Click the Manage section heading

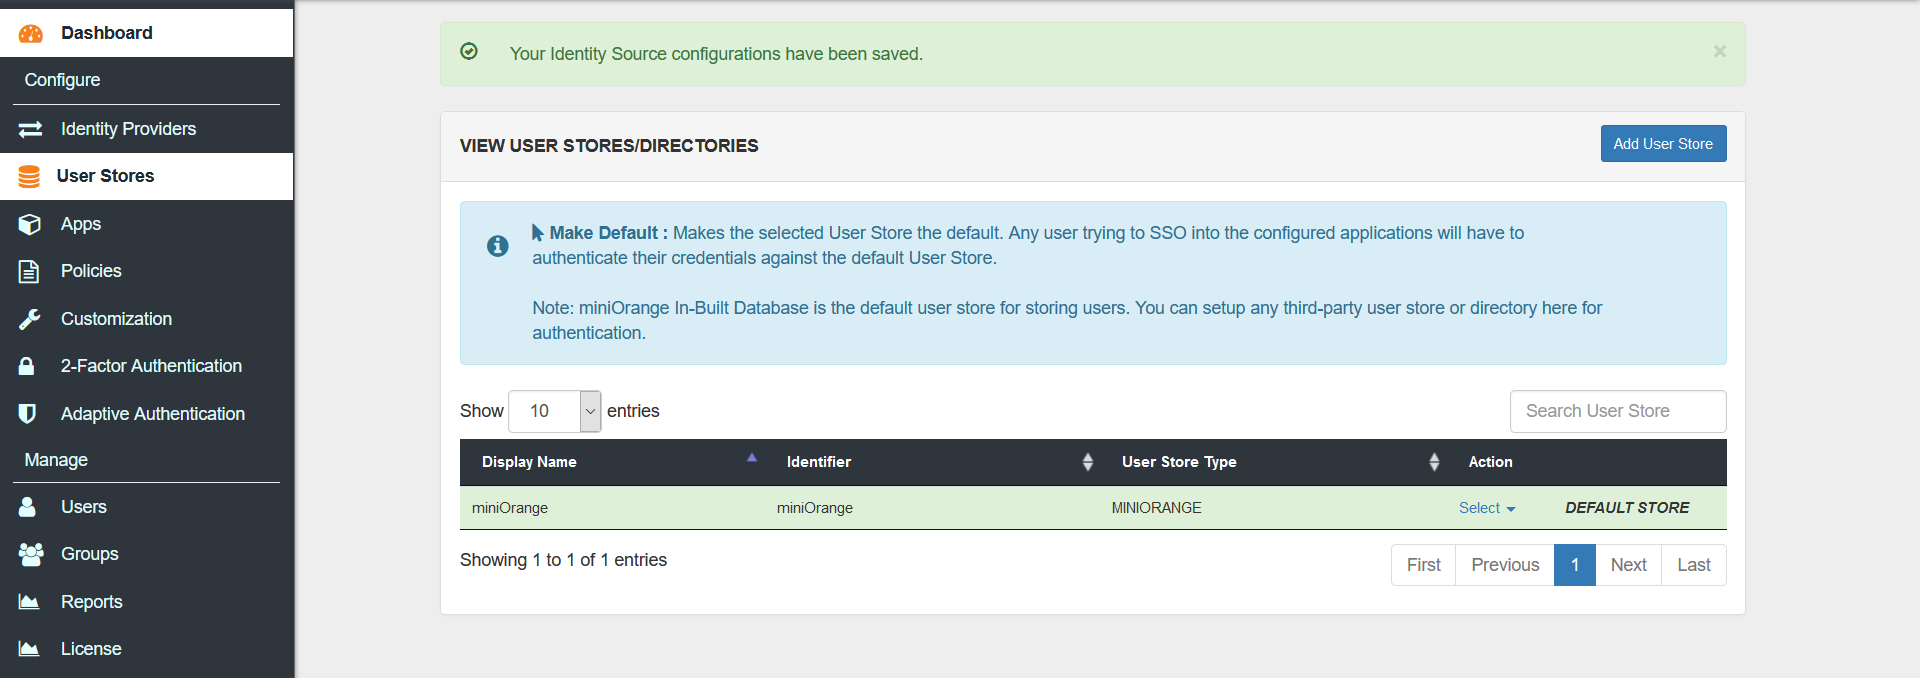click(x=56, y=460)
